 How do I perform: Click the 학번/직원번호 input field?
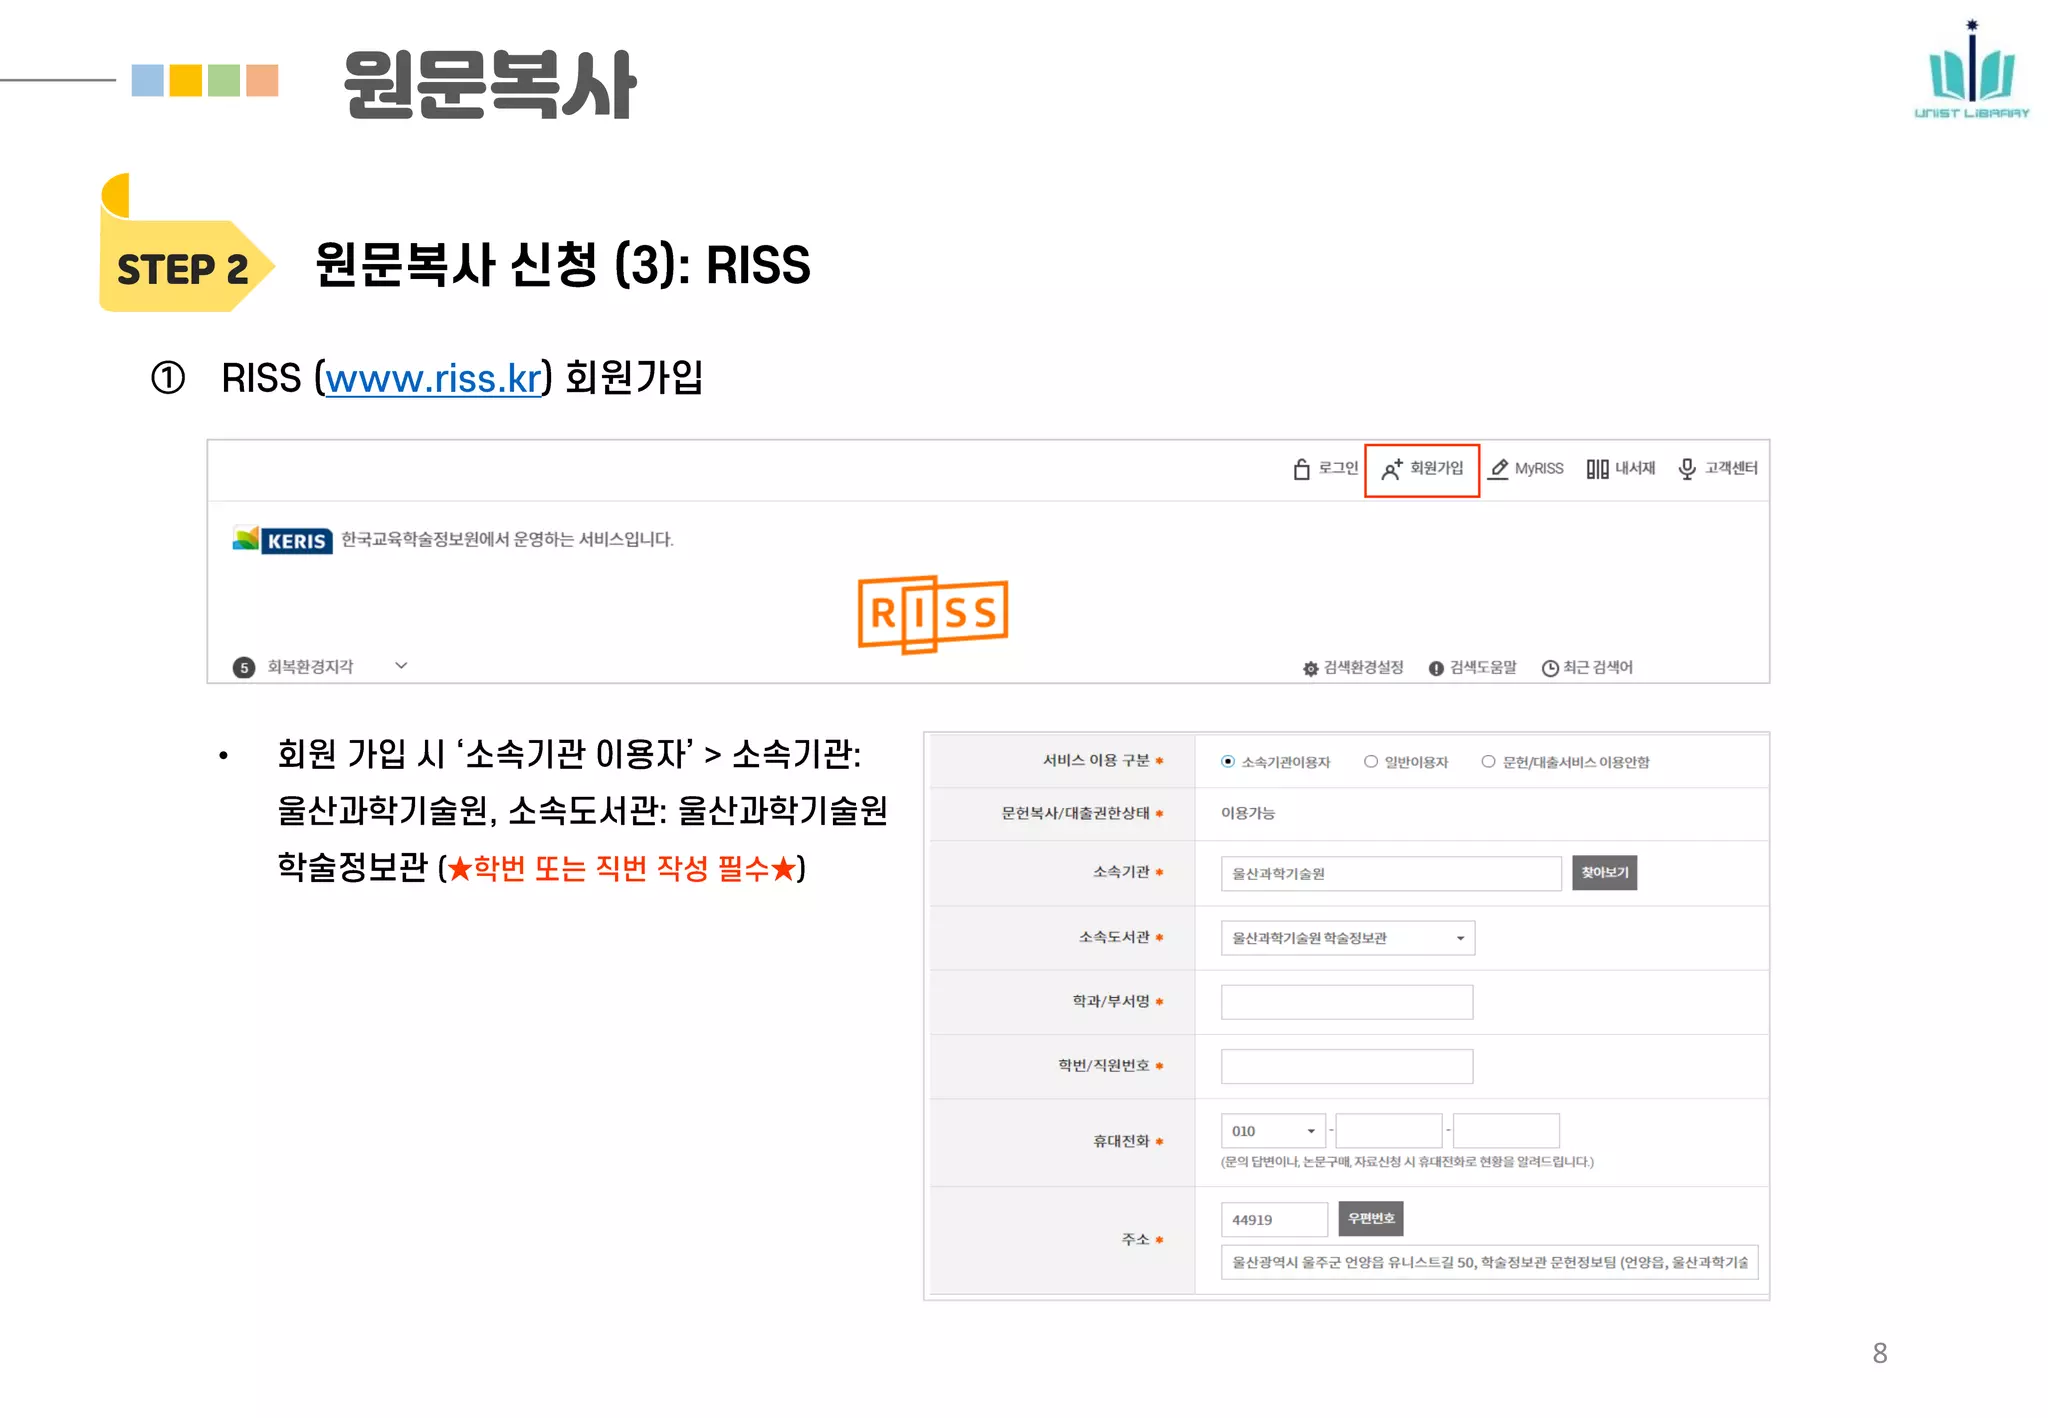tap(1346, 1066)
